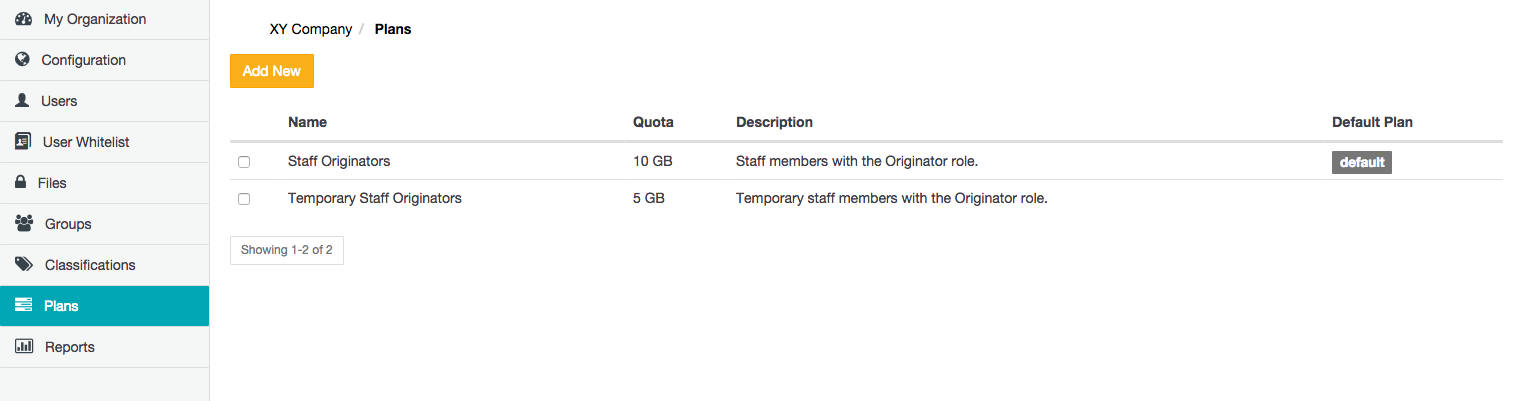Viewport: 1538px width, 401px height.
Task: Click the Files lock icon
Action: [x=19, y=183]
